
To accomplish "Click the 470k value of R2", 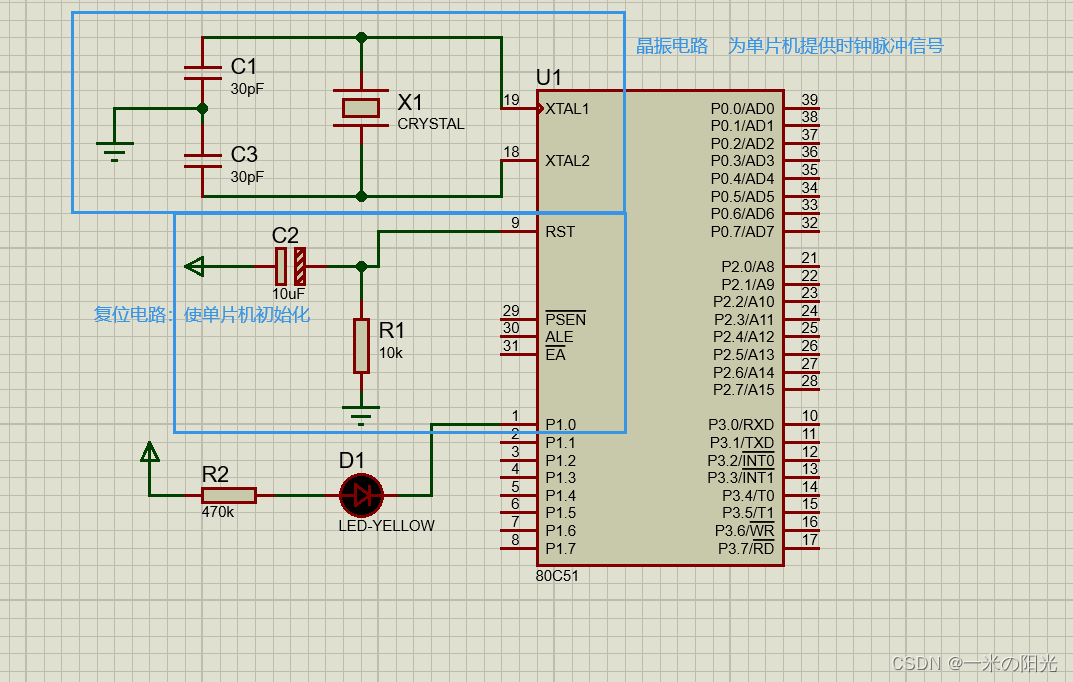I will pyautogui.click(x=218, y=512).
